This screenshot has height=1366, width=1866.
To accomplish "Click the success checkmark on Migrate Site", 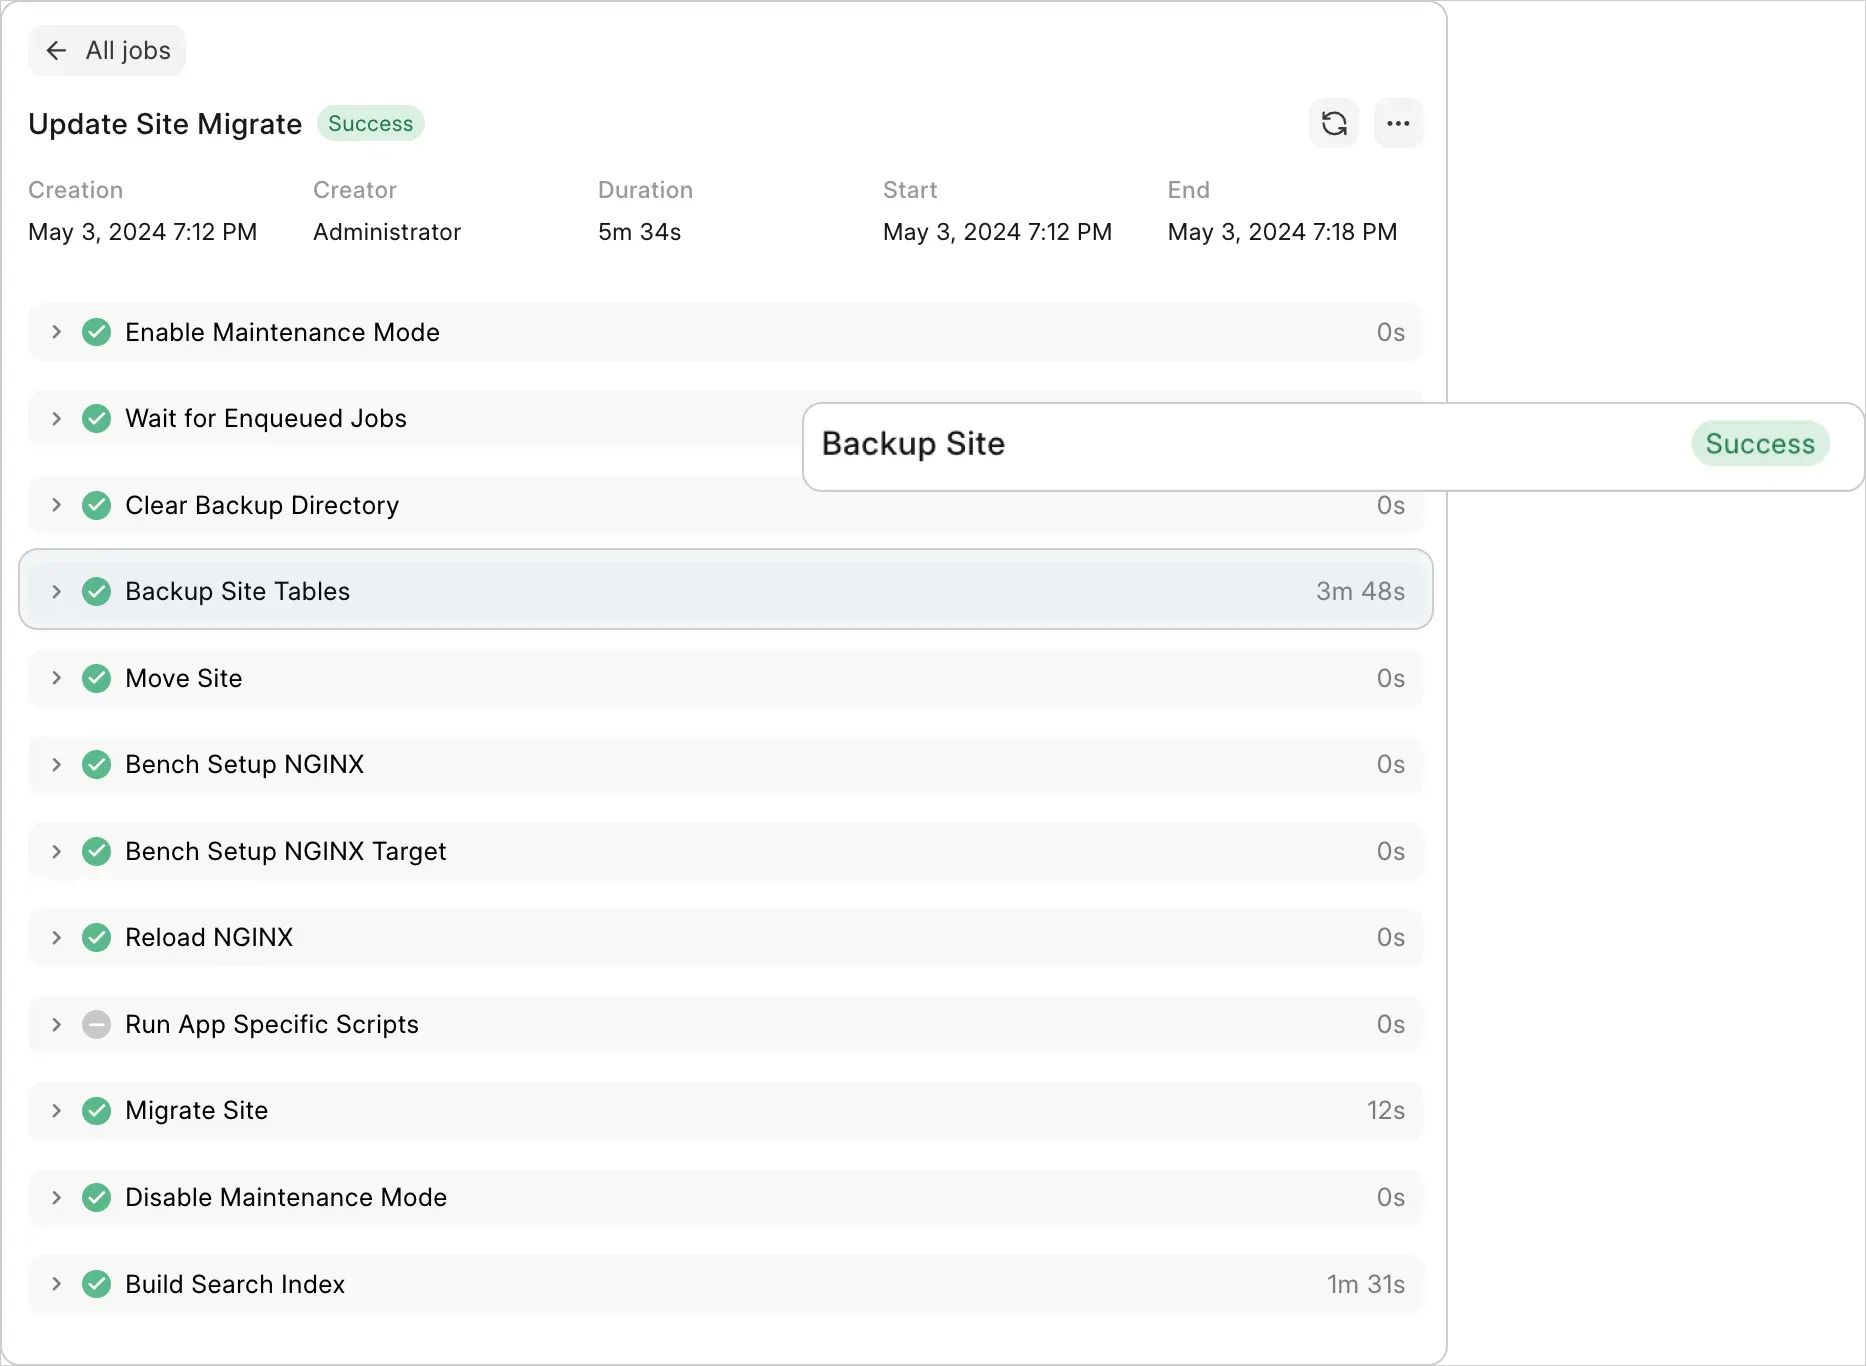I will pyautogui.click(x=97, y=1110).
